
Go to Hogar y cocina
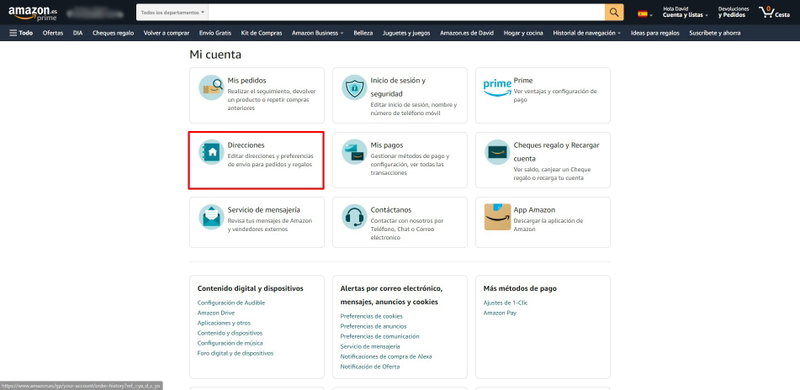[523, 33]
